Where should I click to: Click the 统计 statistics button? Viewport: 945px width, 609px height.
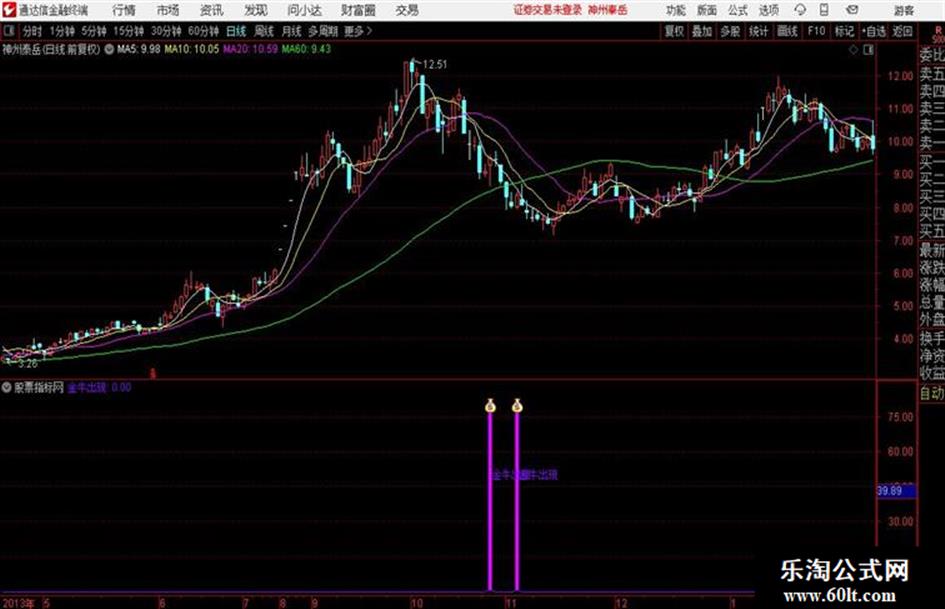coord(758,31)
